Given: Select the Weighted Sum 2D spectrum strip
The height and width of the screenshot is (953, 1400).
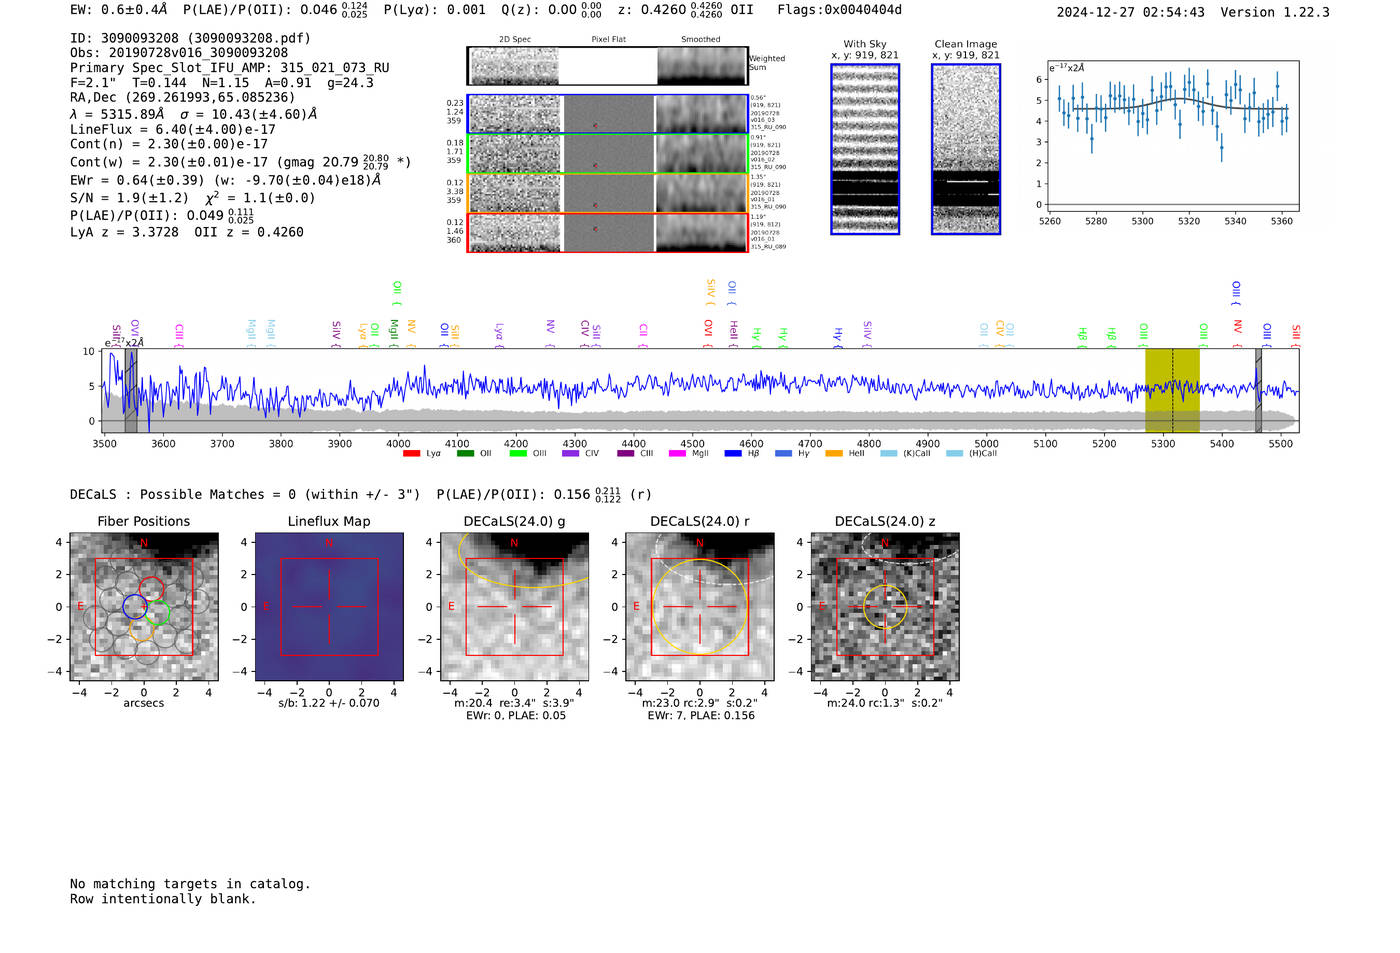Looking at the screenshot, I should tap(608, 66).
